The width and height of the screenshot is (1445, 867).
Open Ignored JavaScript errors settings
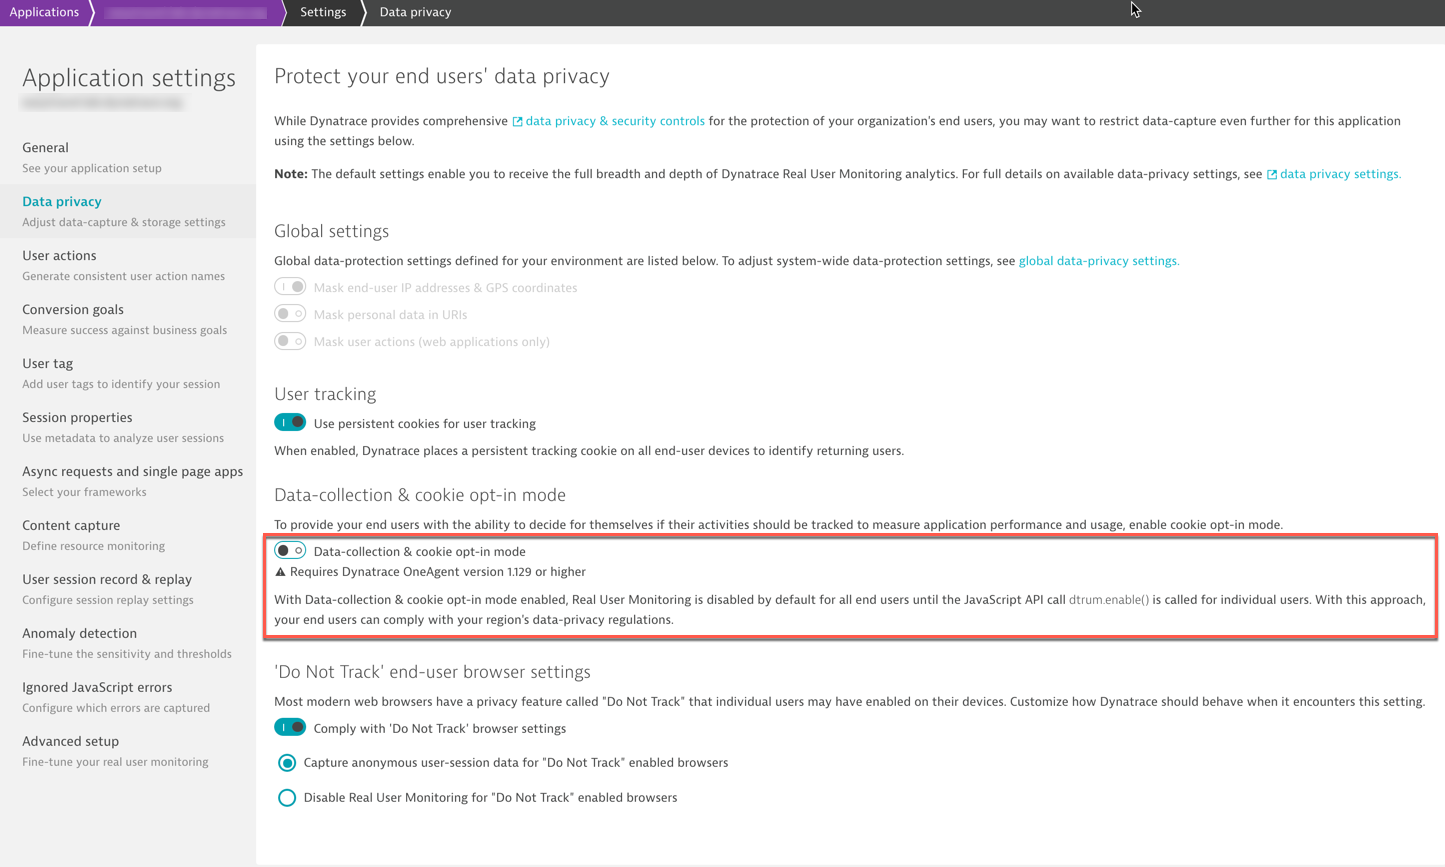click(128, 697)
